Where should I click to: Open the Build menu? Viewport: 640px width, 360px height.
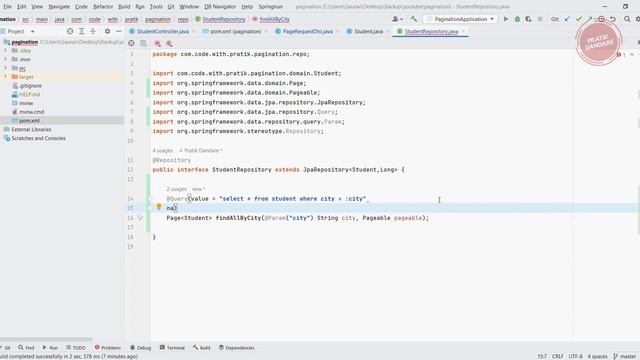click(x=124, y=7)
